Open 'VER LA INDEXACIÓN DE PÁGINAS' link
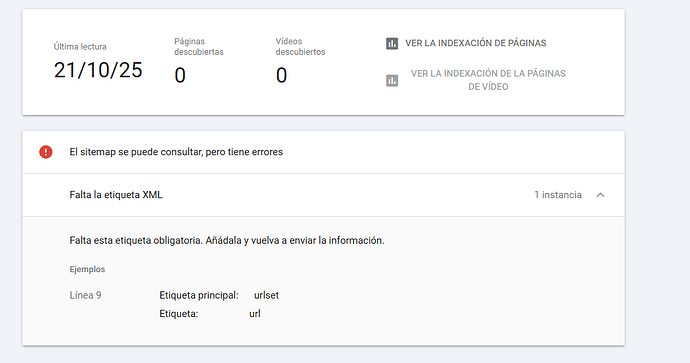The height and width of the screenshot is (363, 690). tap(476, 43)
